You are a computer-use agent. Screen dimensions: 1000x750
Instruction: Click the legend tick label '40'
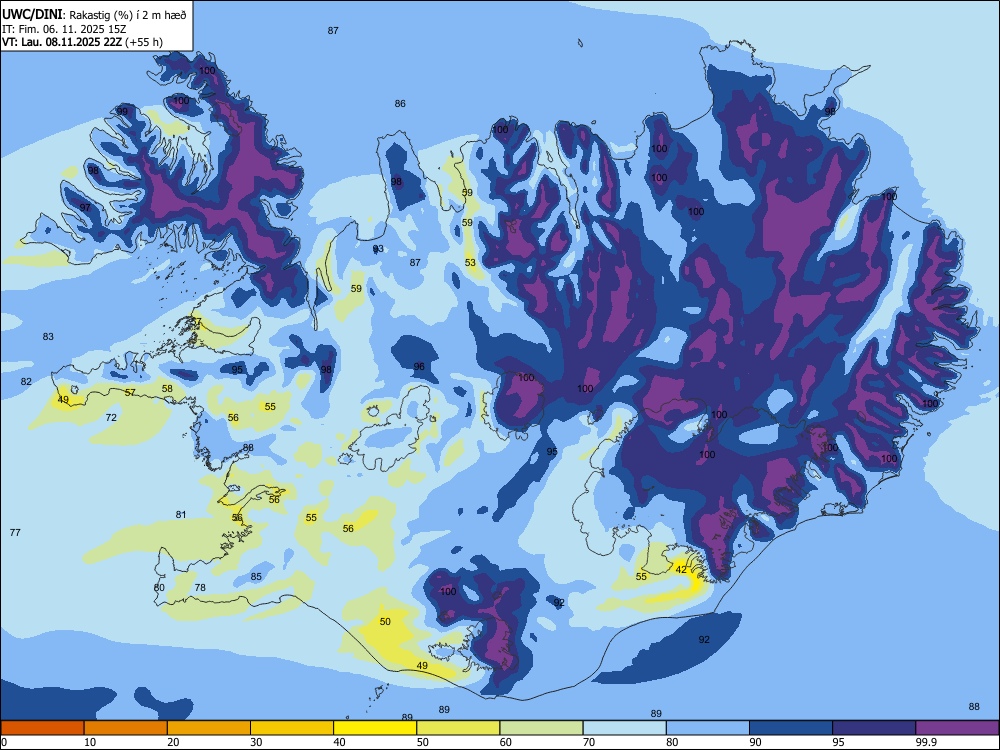click(340, 742)
